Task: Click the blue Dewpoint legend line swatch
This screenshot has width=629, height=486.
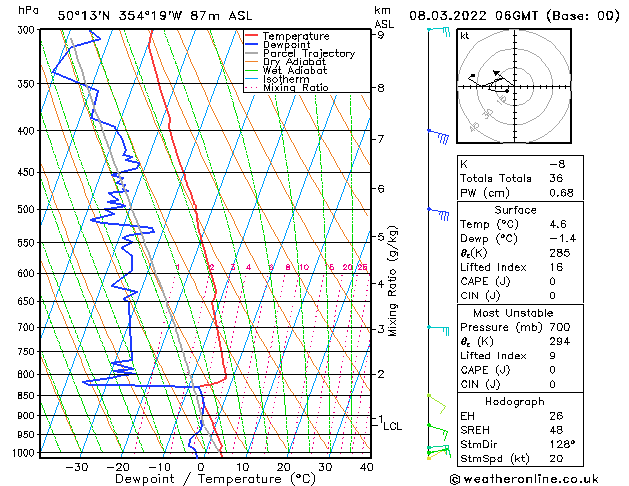Action: tap(252, 44)
